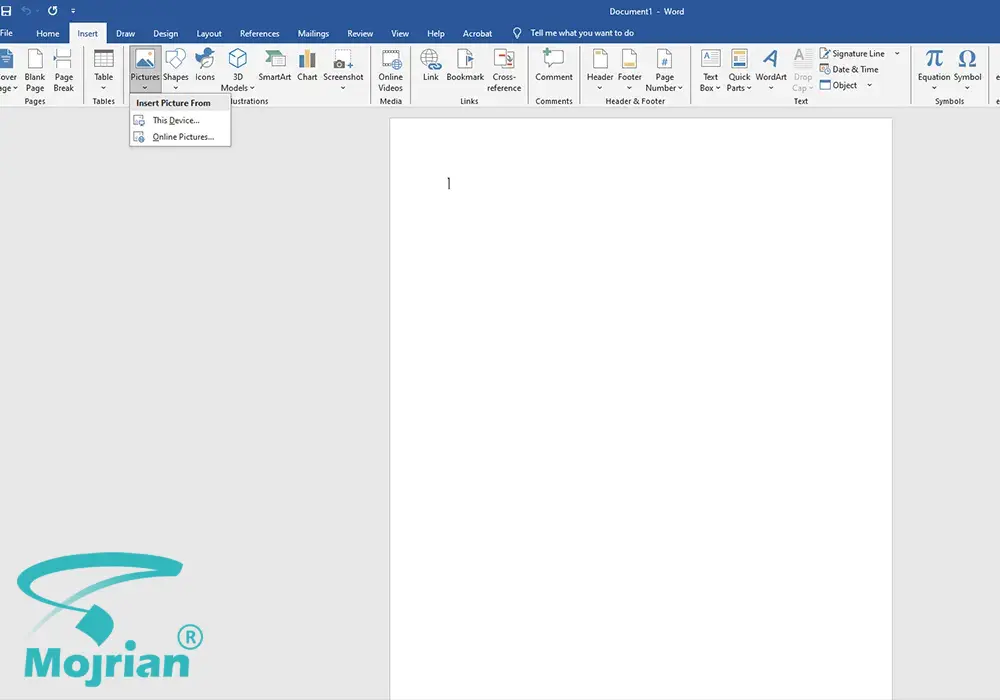This screenshot has height=700, width=1000.
Task: Go to the References tab
Action: coord(260,33)
